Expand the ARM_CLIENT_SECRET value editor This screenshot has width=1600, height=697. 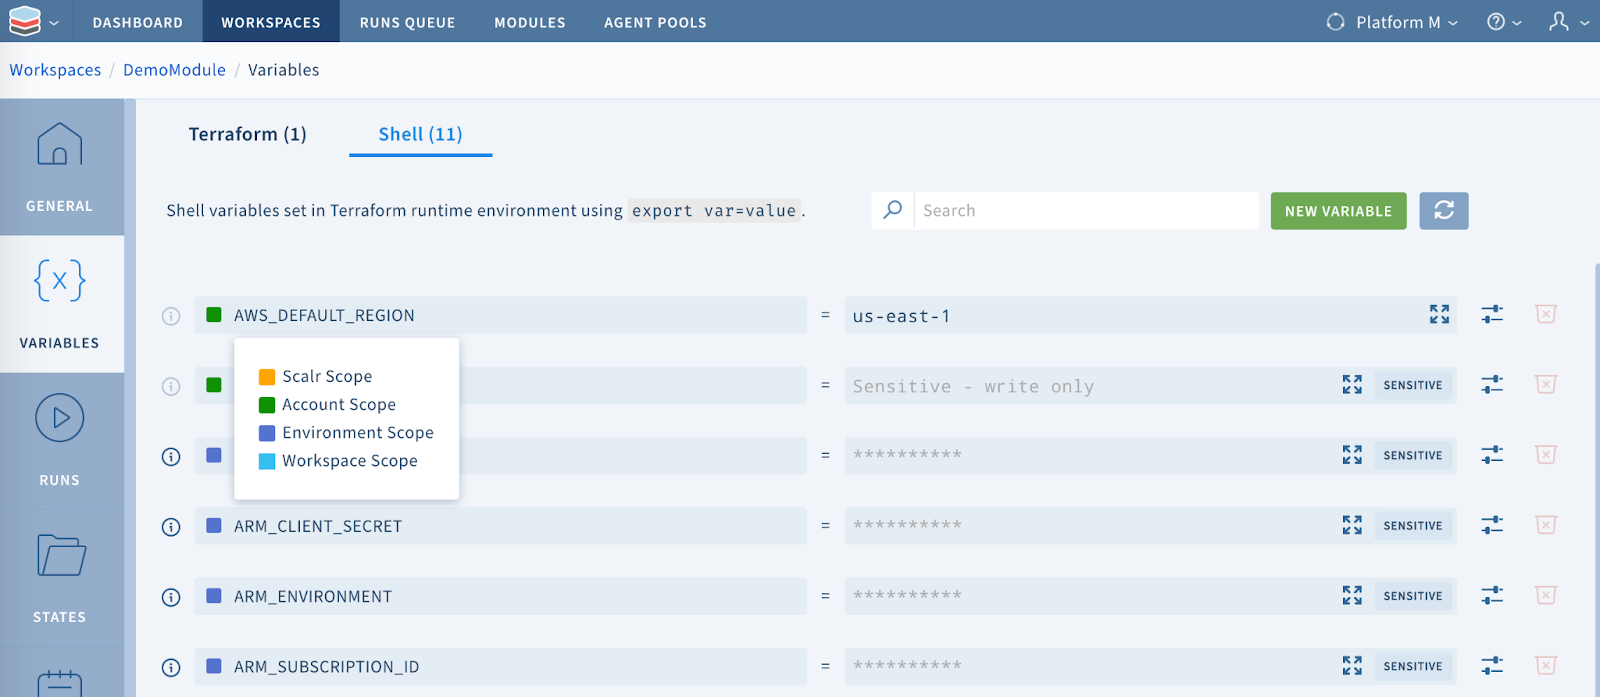pyautogui.click(x=1352, y=525)
